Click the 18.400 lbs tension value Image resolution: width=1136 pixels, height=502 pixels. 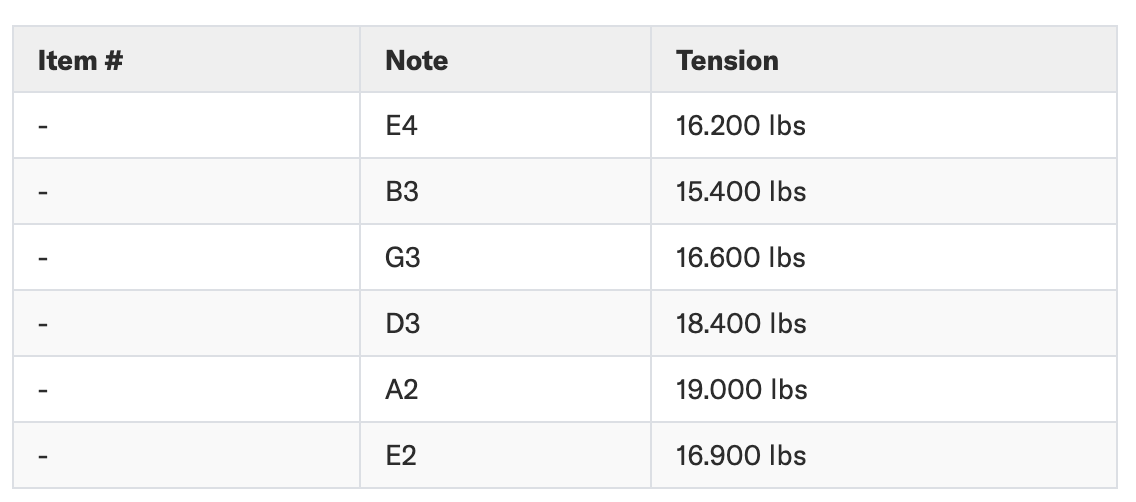741,324
